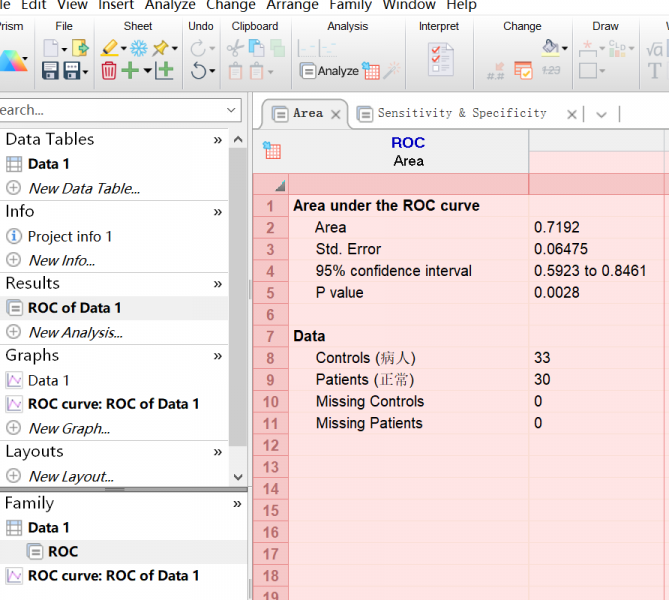Click New Layout link
This screenshot has height=600, width=669.
(x=71, y=476)
